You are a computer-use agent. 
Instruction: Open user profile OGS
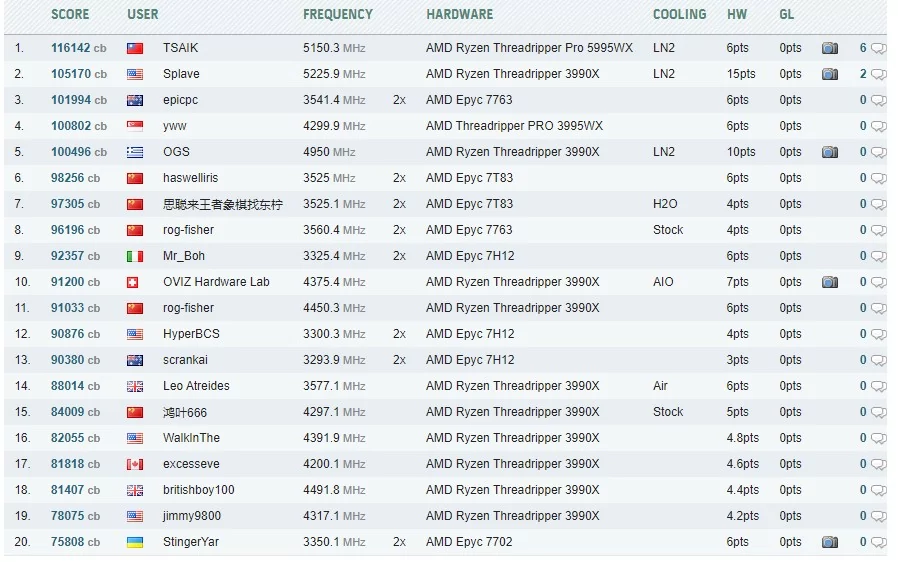tap(176, 152)
